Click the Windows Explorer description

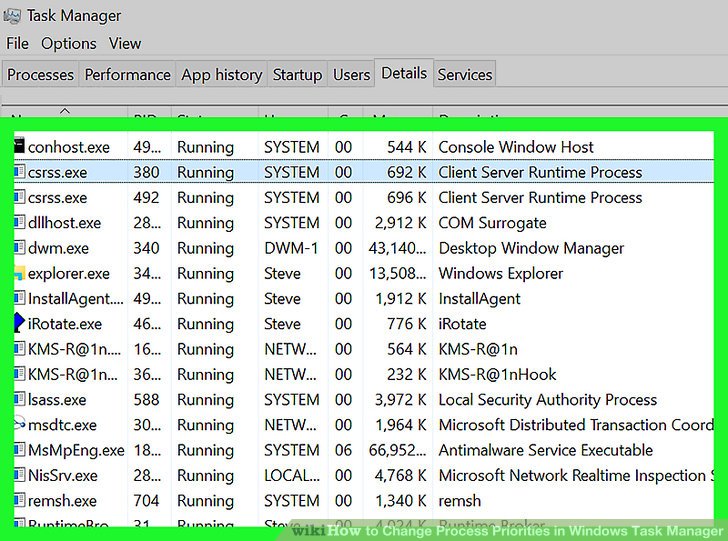click(500, 274)
